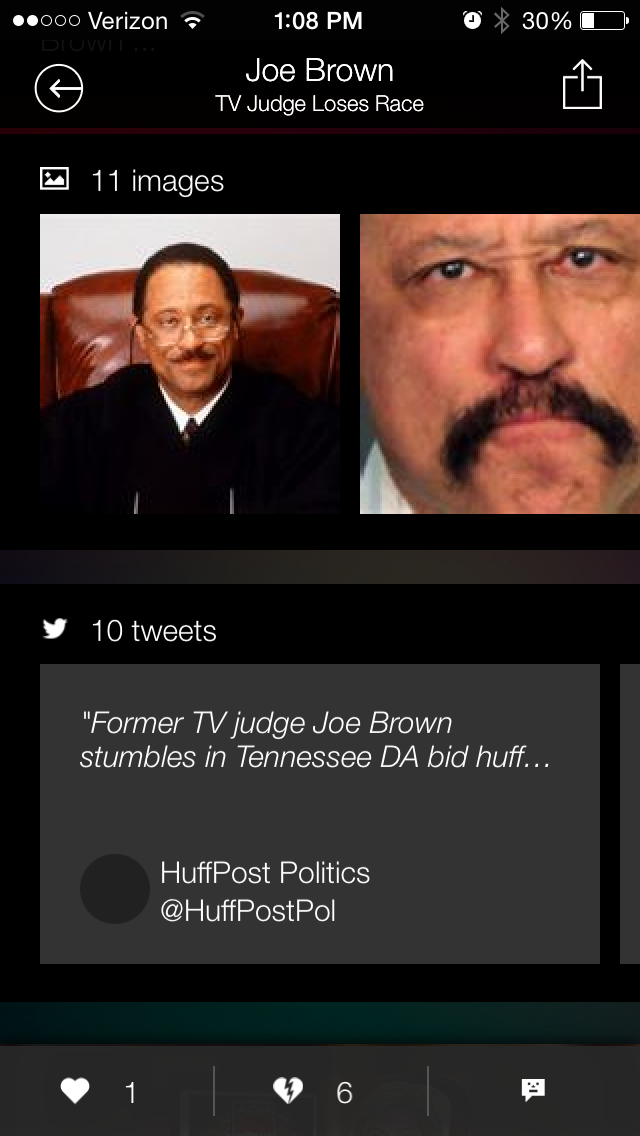Image resolution: width=640 pixels, height=1136 pixels.
Task: Tap the Bluetooth status icon
Action: (502, 20)
